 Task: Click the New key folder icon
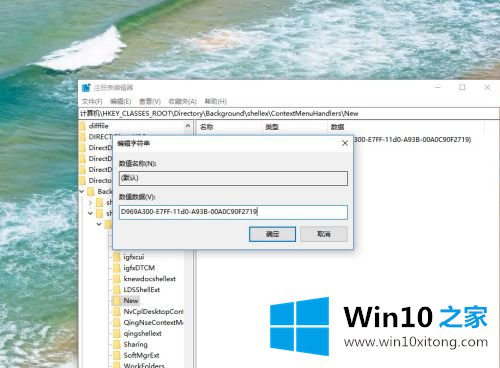[117, 301]
